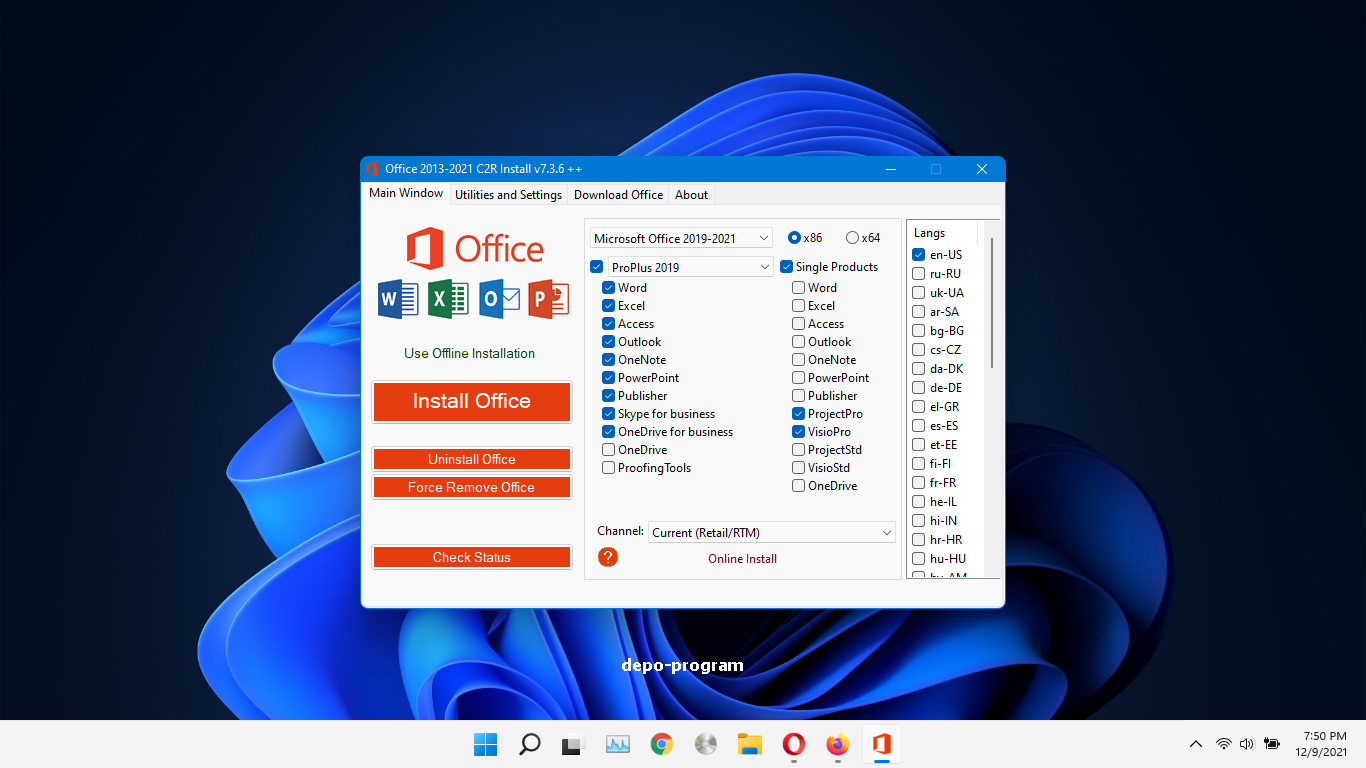This screenshot has width=1366, height=768.
Task: Switch to the Download Office tab
Action: 618,194
